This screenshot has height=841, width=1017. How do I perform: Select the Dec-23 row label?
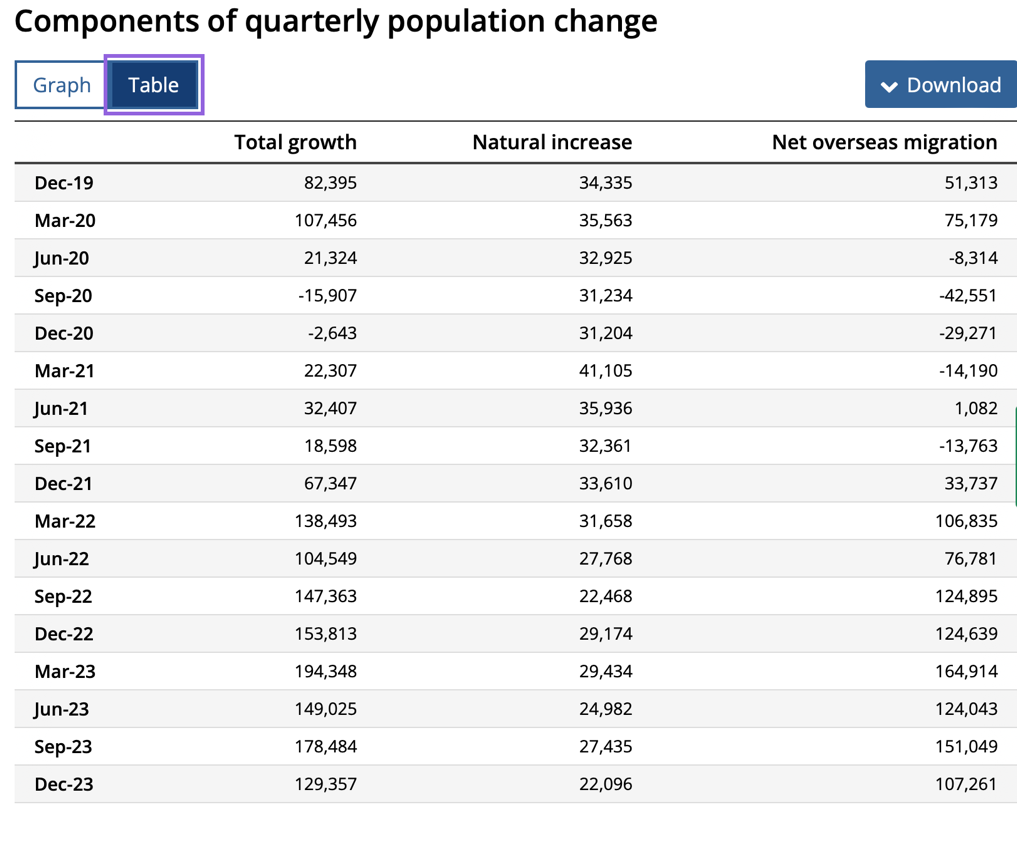(64, 784)
